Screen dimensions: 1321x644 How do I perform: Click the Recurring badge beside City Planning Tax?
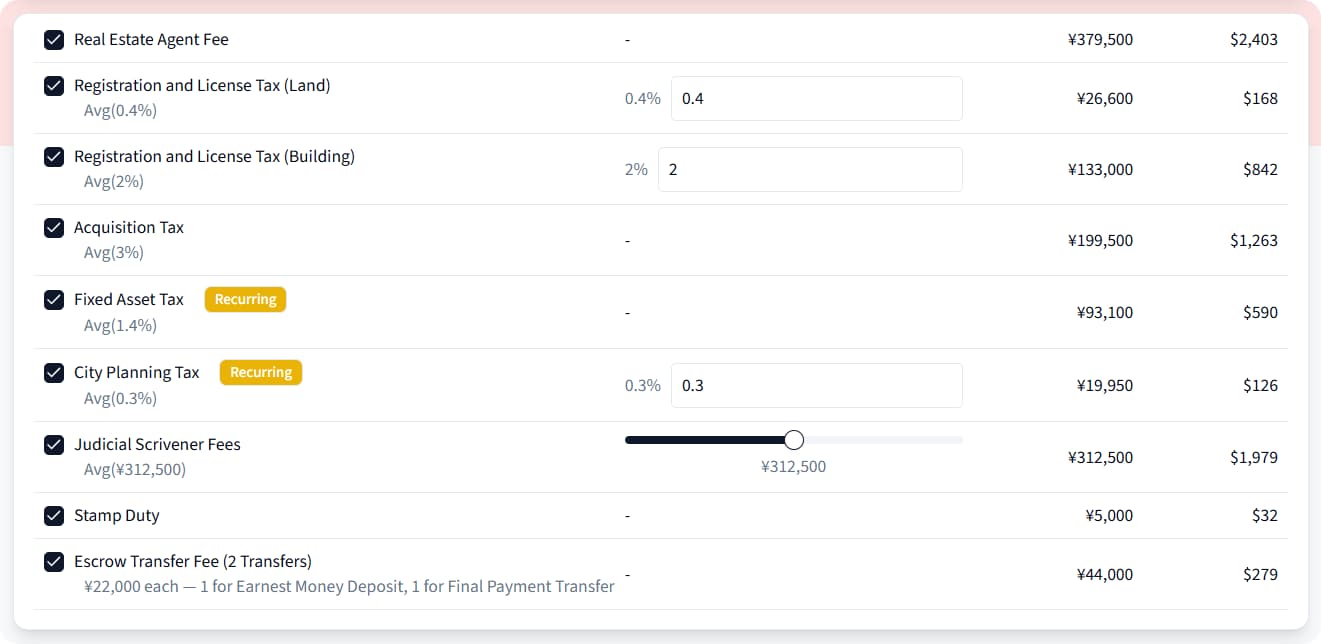(x=260, y=373)
